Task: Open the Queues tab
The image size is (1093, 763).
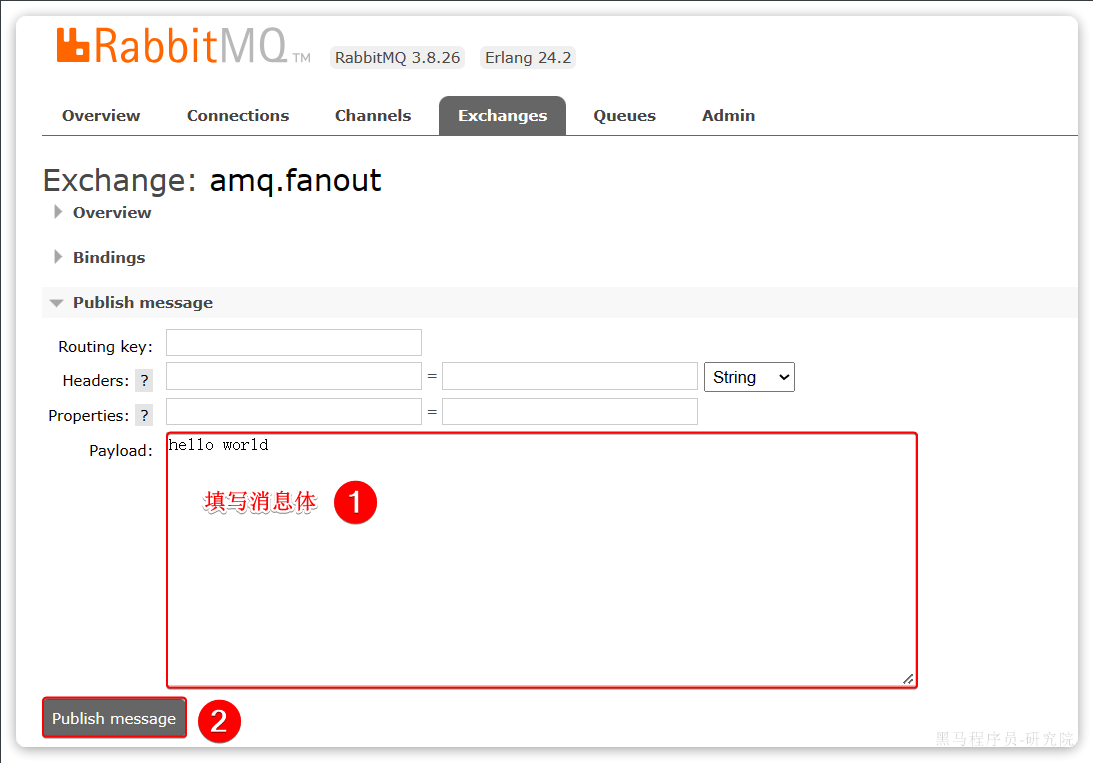Action: [x=625, y=116]
